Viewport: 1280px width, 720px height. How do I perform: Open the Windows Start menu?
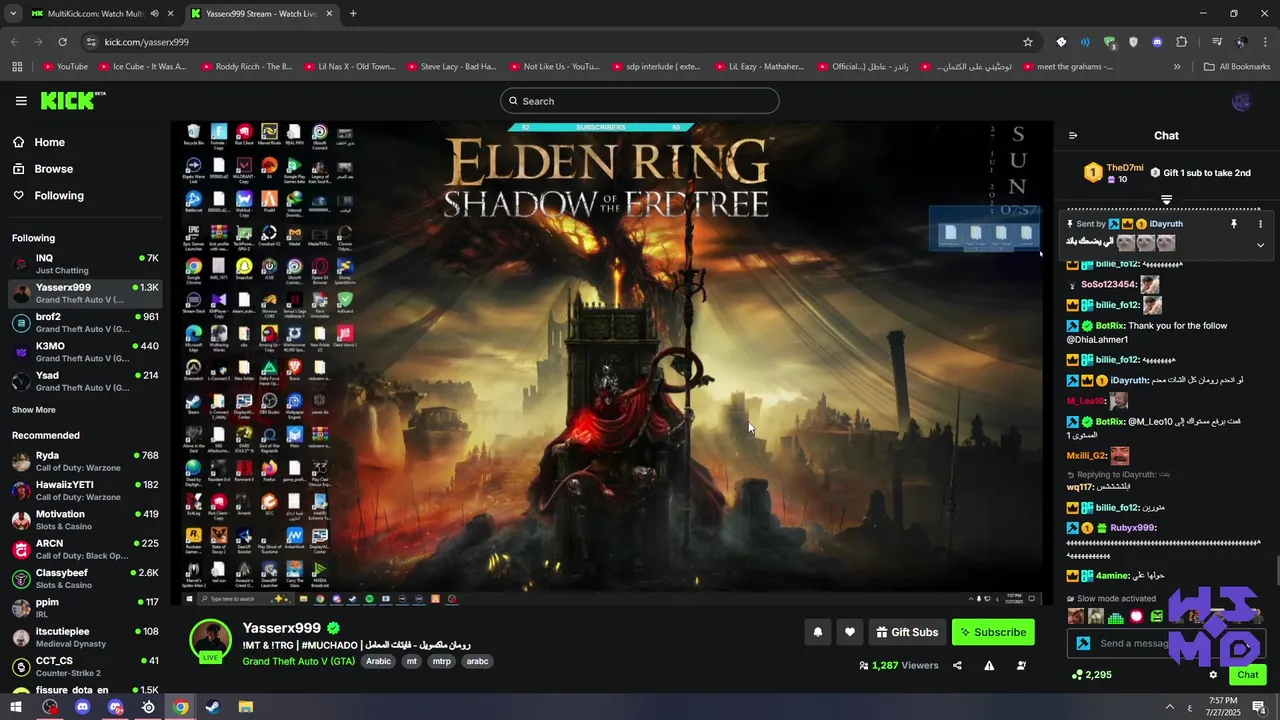point(16,707)
